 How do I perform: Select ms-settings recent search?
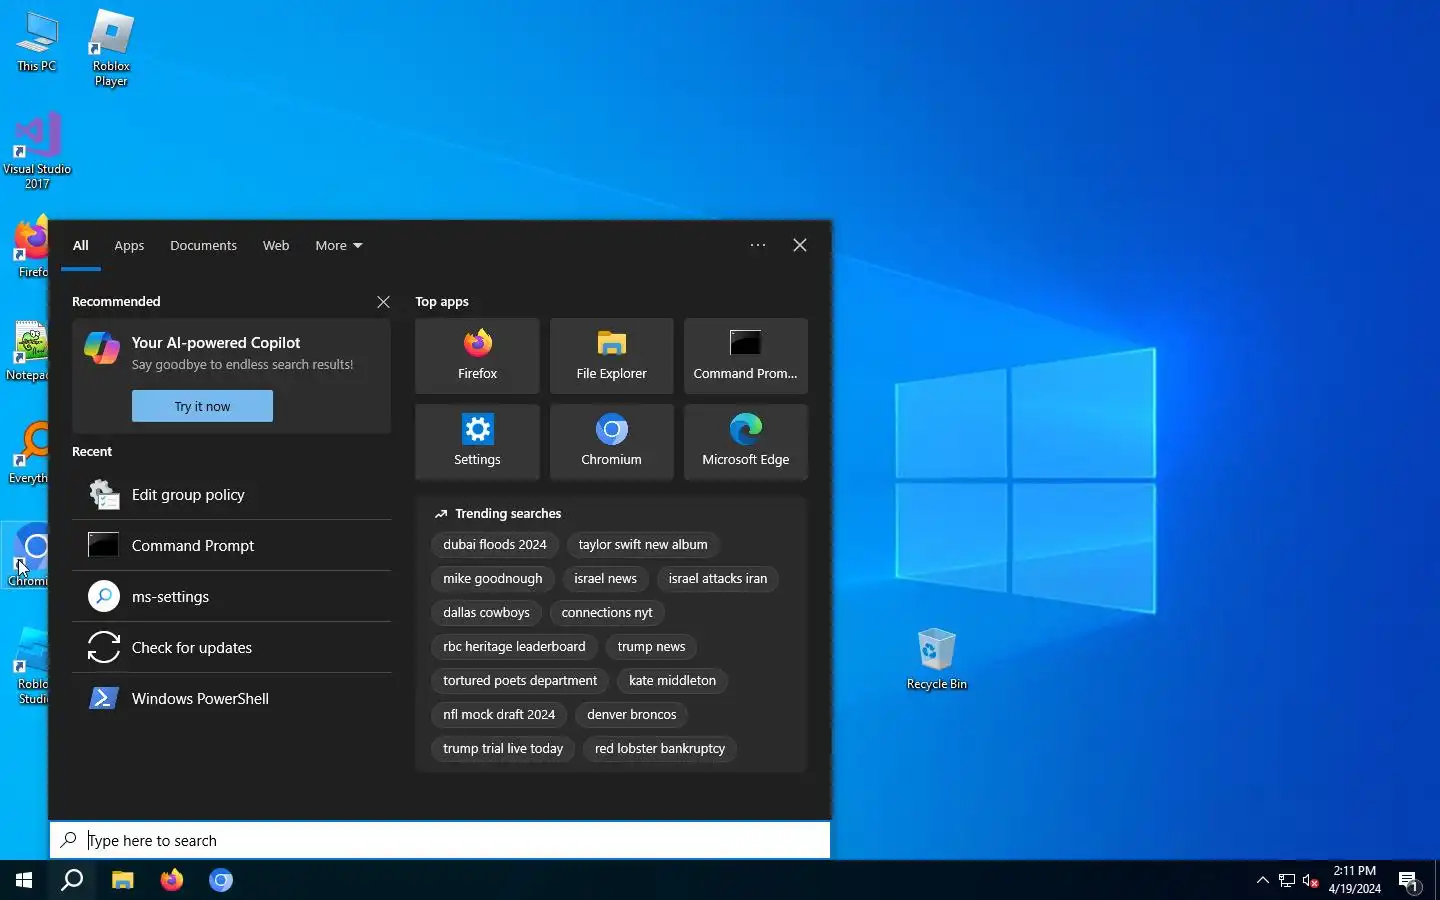(231, 596)
